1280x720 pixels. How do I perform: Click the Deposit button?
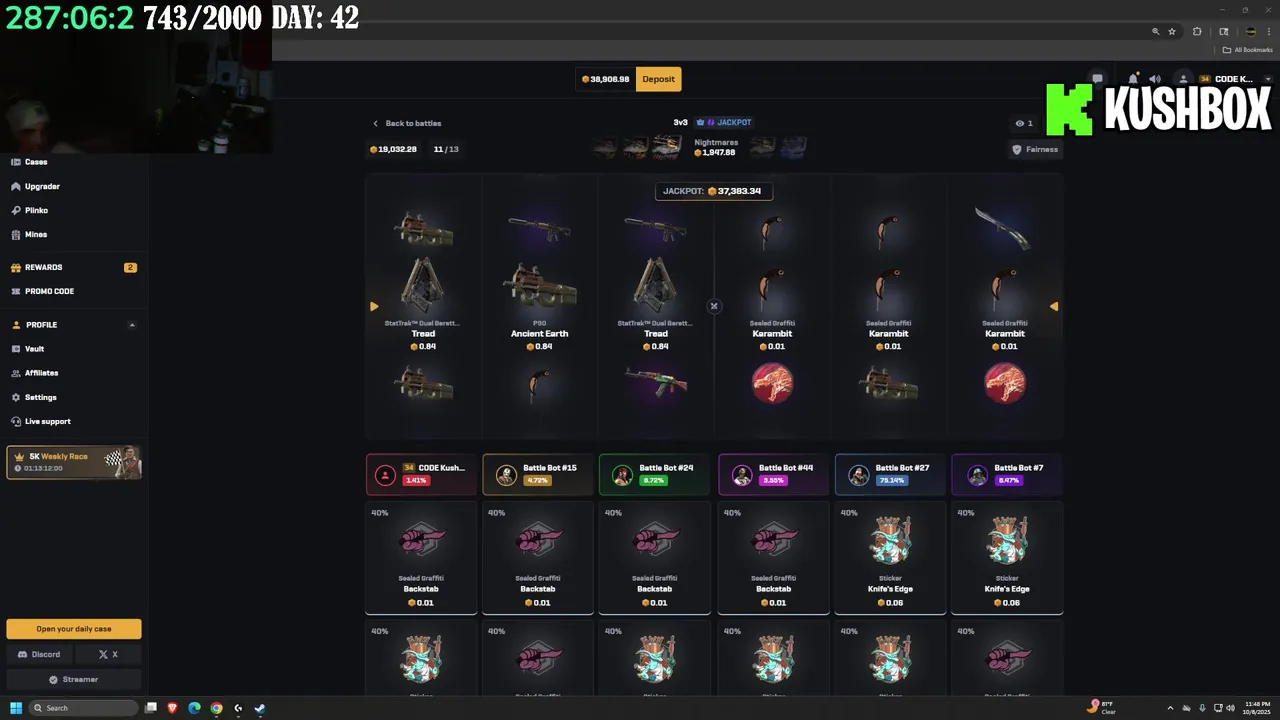click(658, 79)
